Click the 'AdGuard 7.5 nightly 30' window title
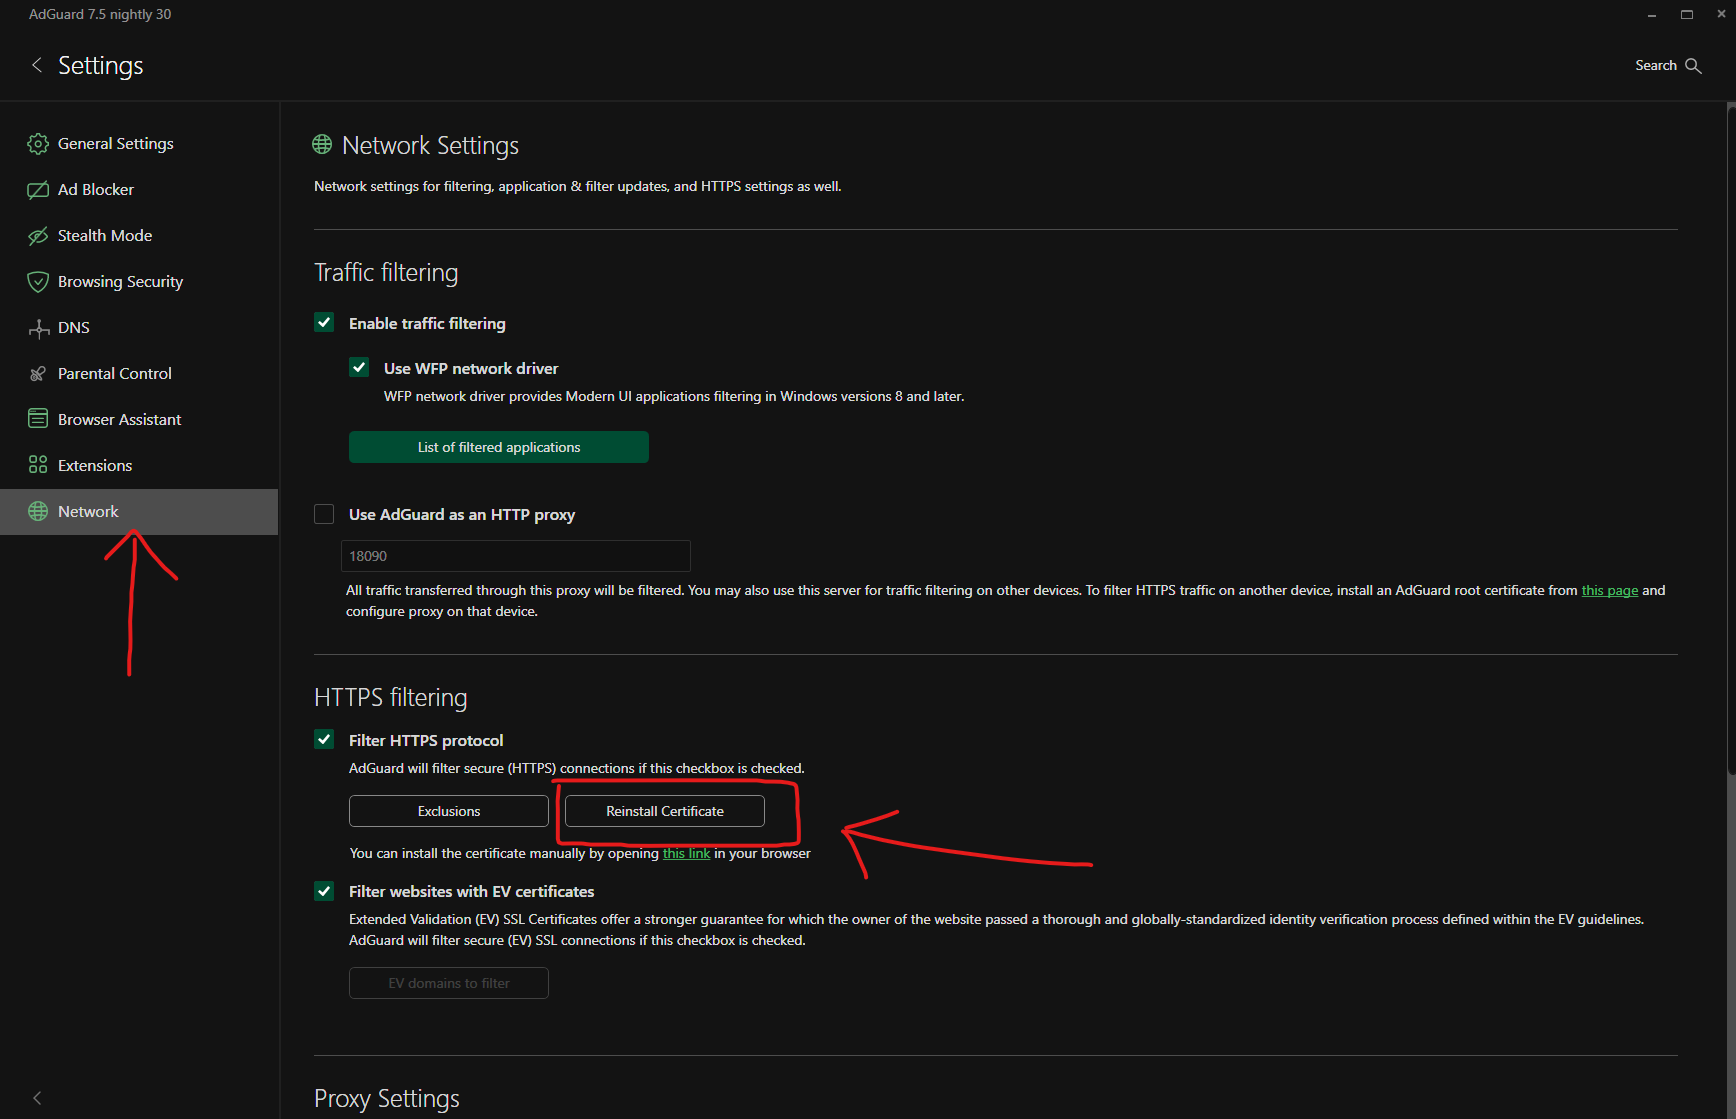The width and height of the screenshot is (1736, 1119). point(100,14)
